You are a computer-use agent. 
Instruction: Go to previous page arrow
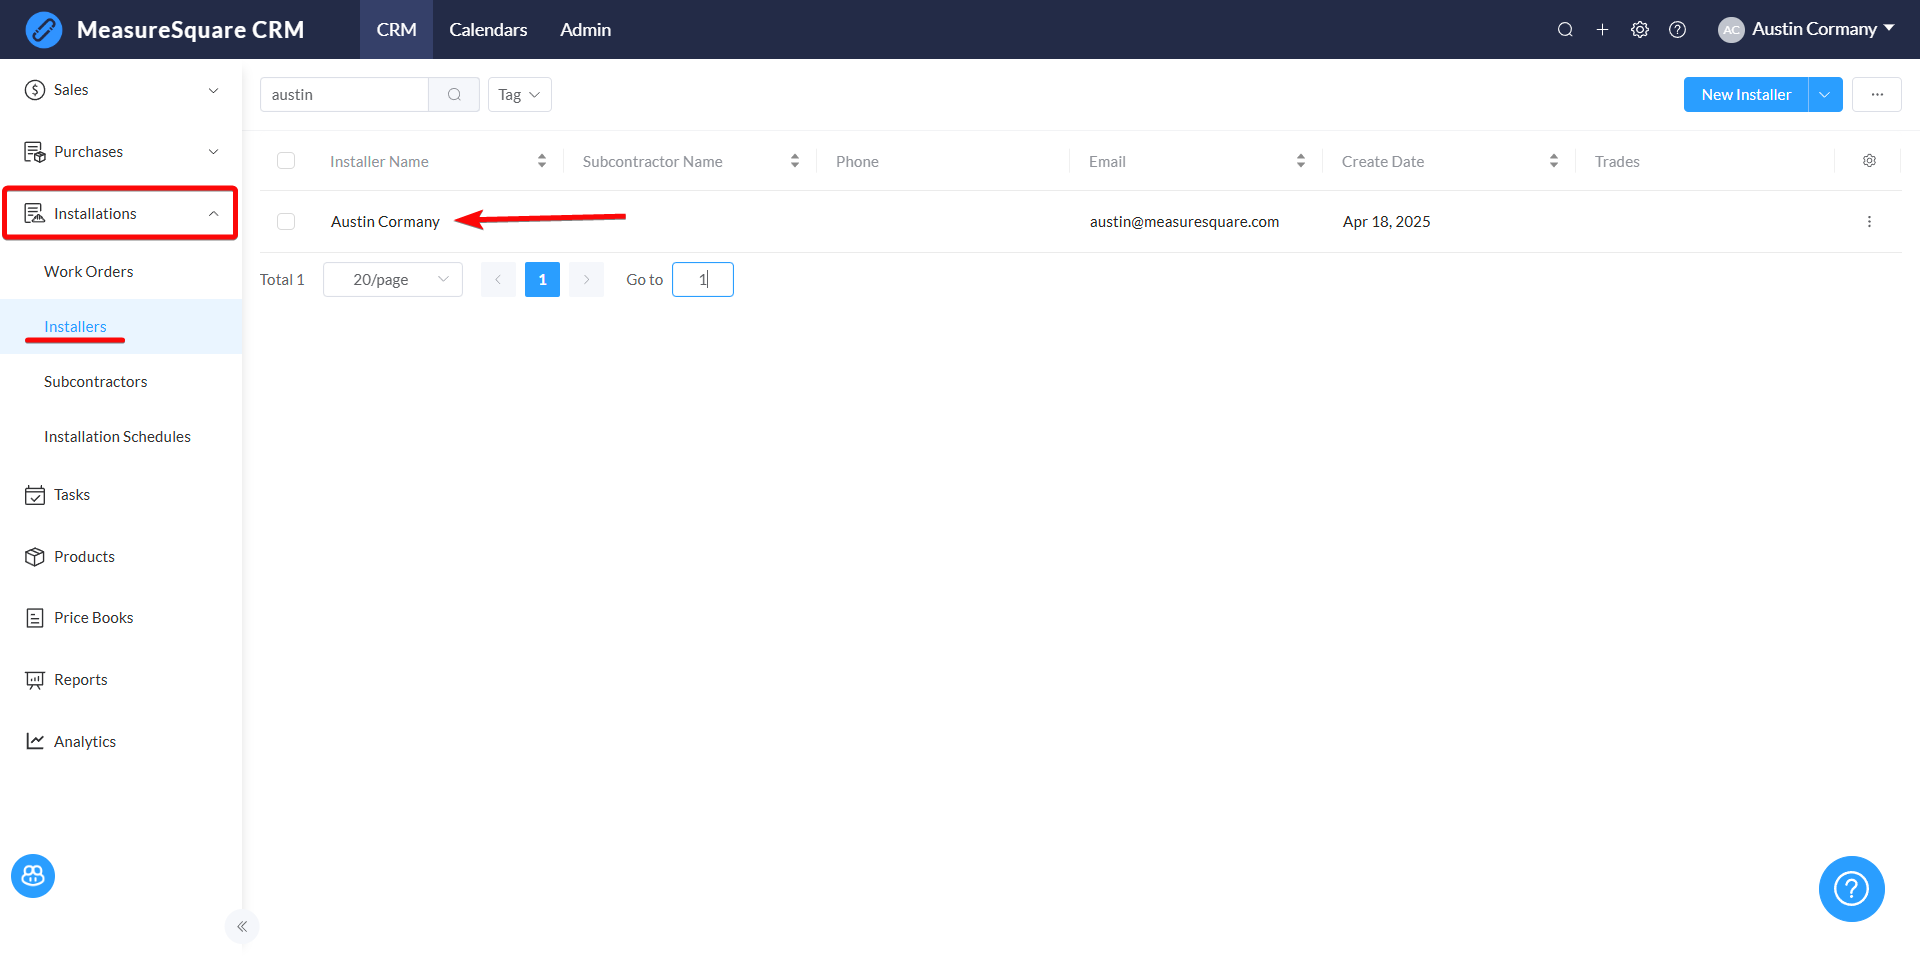498,280
